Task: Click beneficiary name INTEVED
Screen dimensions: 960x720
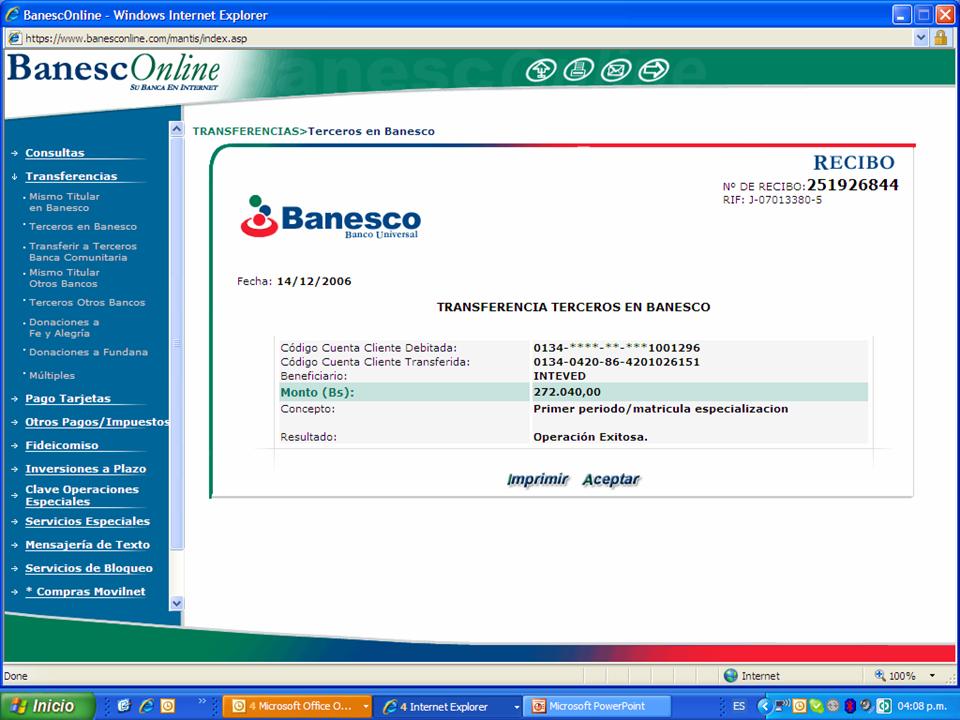Action: [x=559, y=376]
